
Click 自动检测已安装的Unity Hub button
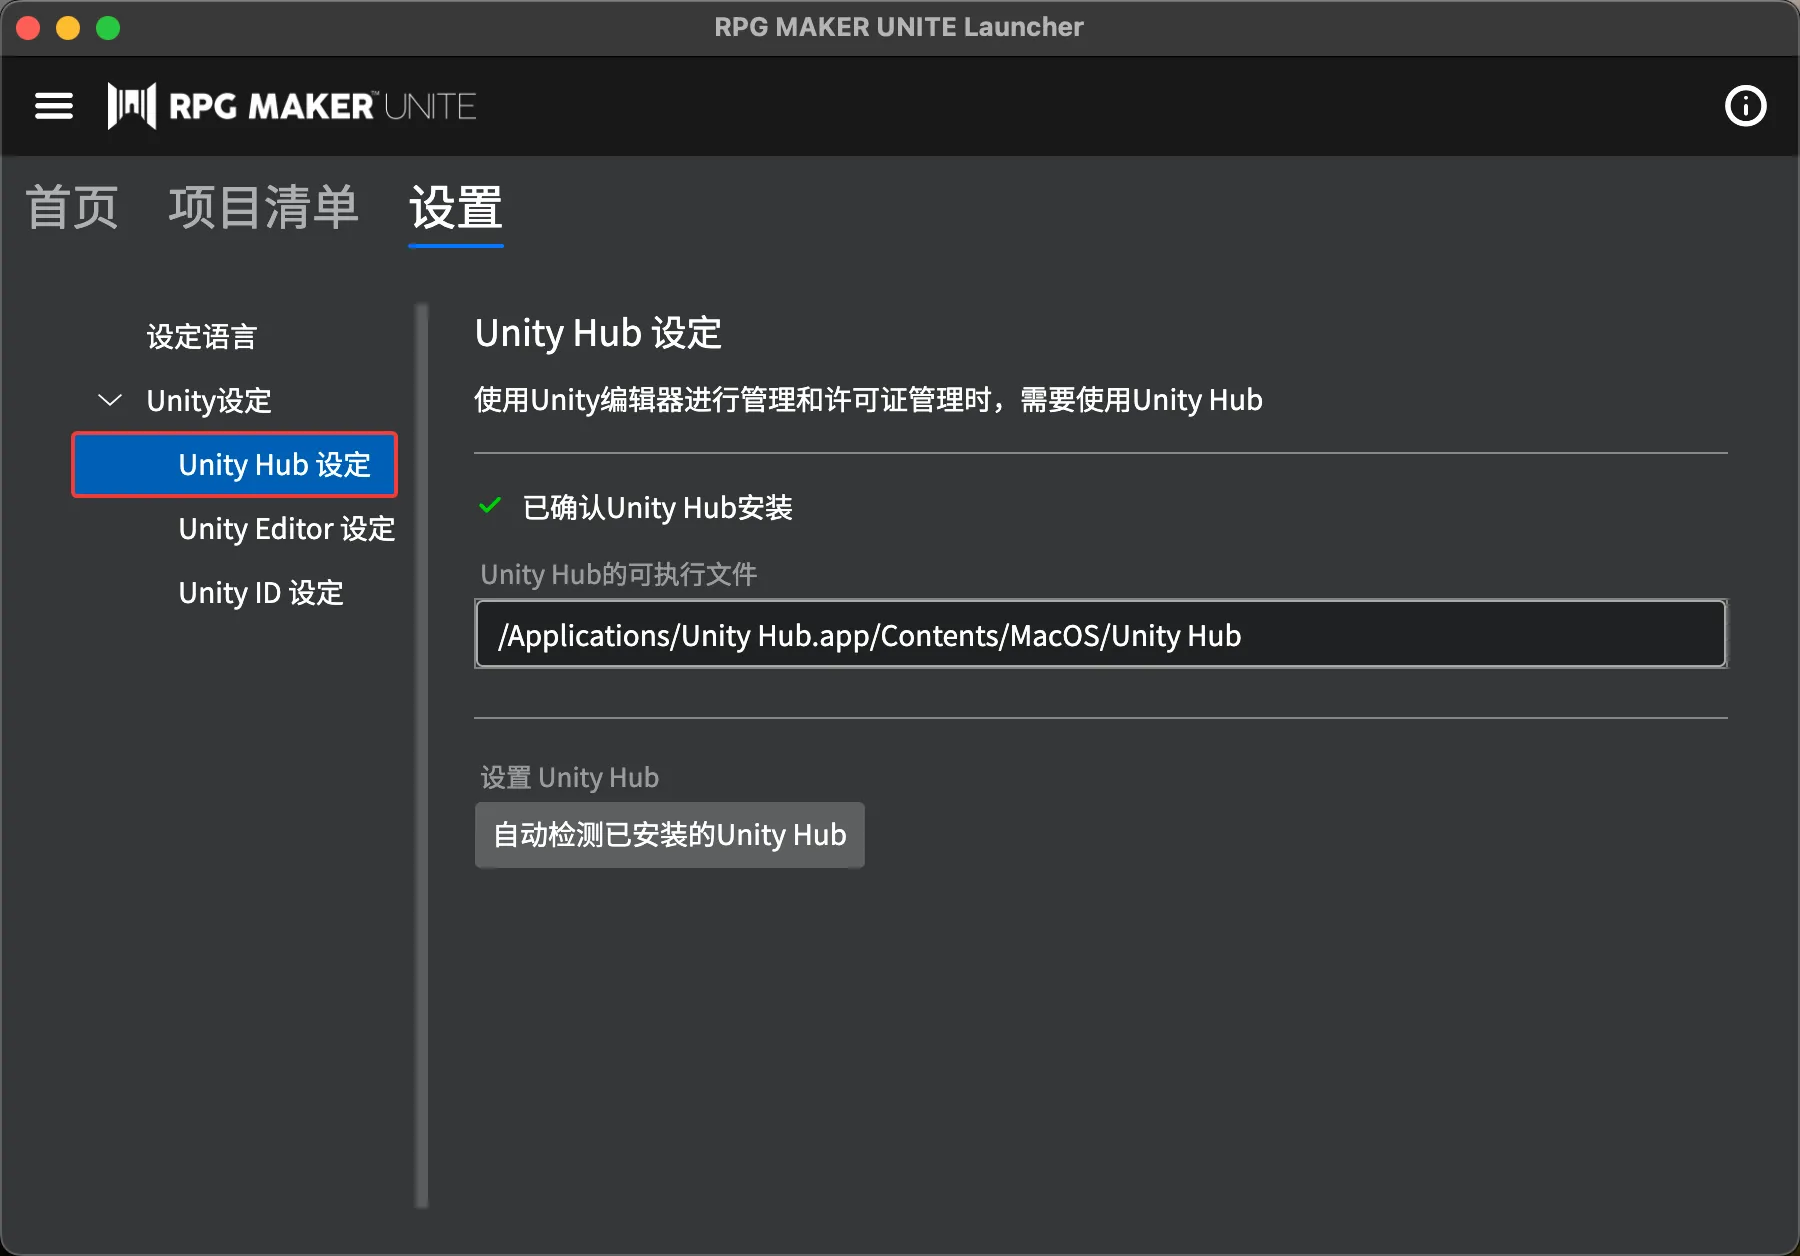[670, 835]
